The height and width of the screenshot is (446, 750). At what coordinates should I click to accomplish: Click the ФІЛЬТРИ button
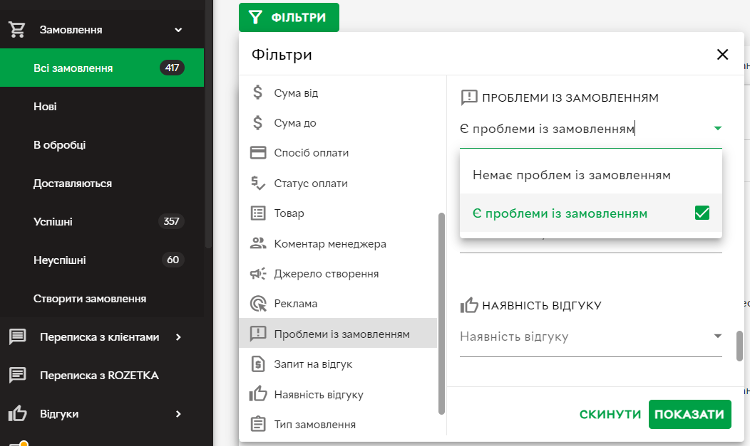(289, 18)
